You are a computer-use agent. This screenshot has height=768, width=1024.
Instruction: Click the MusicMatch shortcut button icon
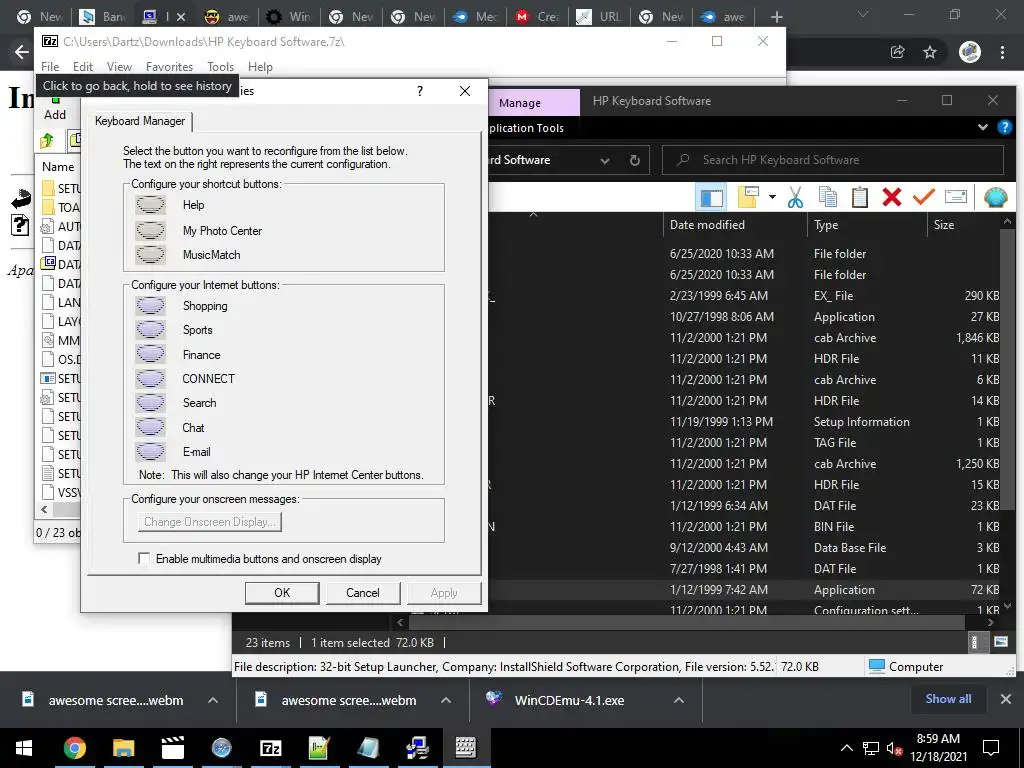pos(150,255)
